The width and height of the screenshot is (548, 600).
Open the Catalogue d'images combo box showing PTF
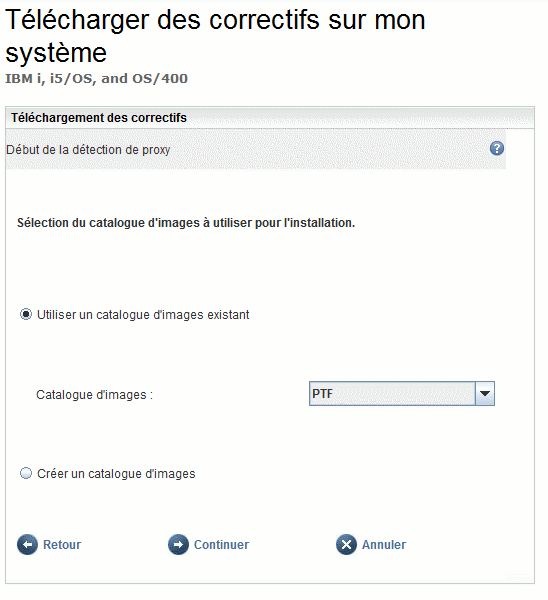coord(402,393)
